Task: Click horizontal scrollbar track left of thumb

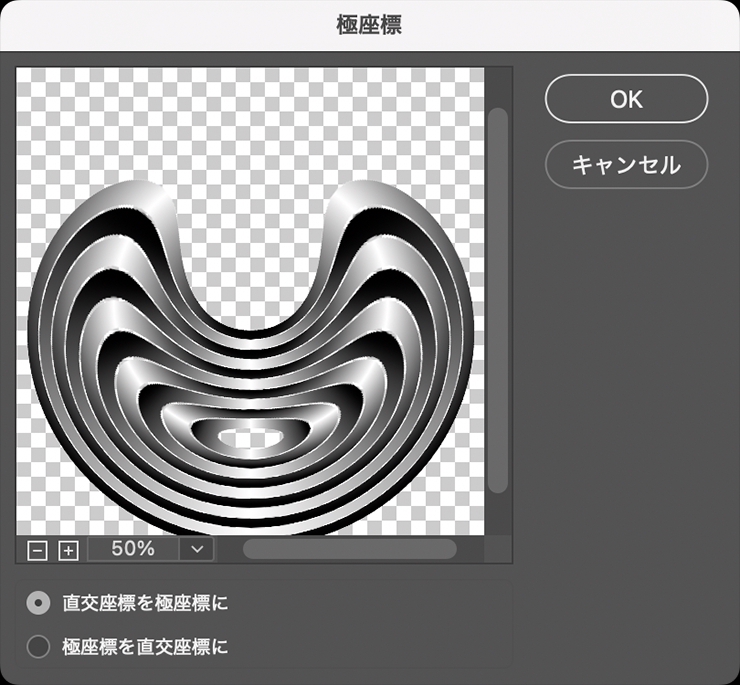Action: tap(229, 549)
